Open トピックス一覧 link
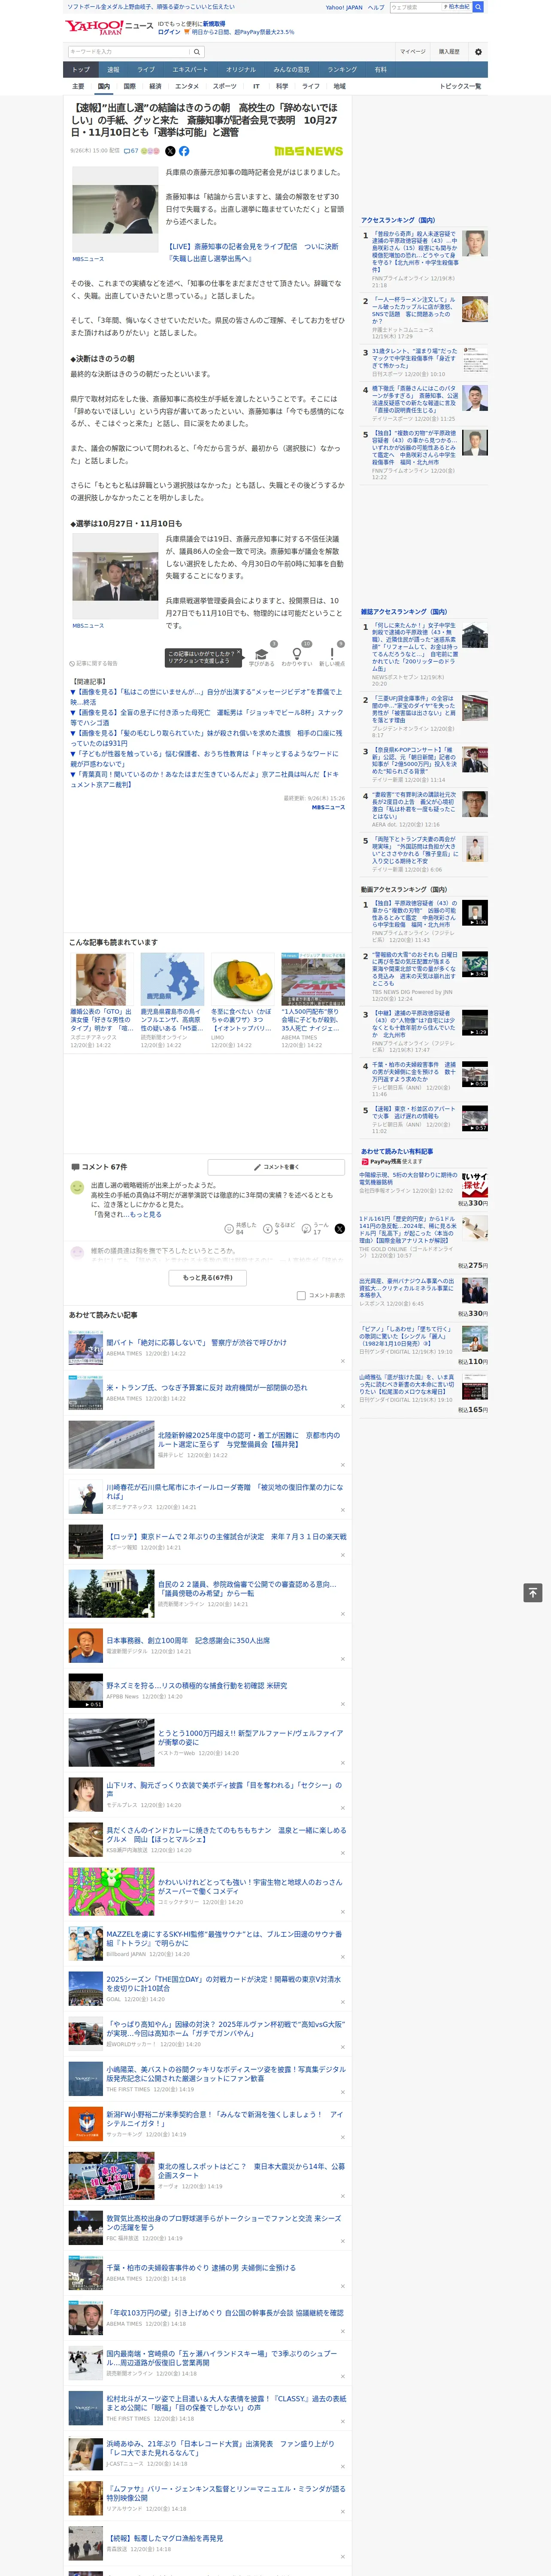551x2576 pixels. 460,86
